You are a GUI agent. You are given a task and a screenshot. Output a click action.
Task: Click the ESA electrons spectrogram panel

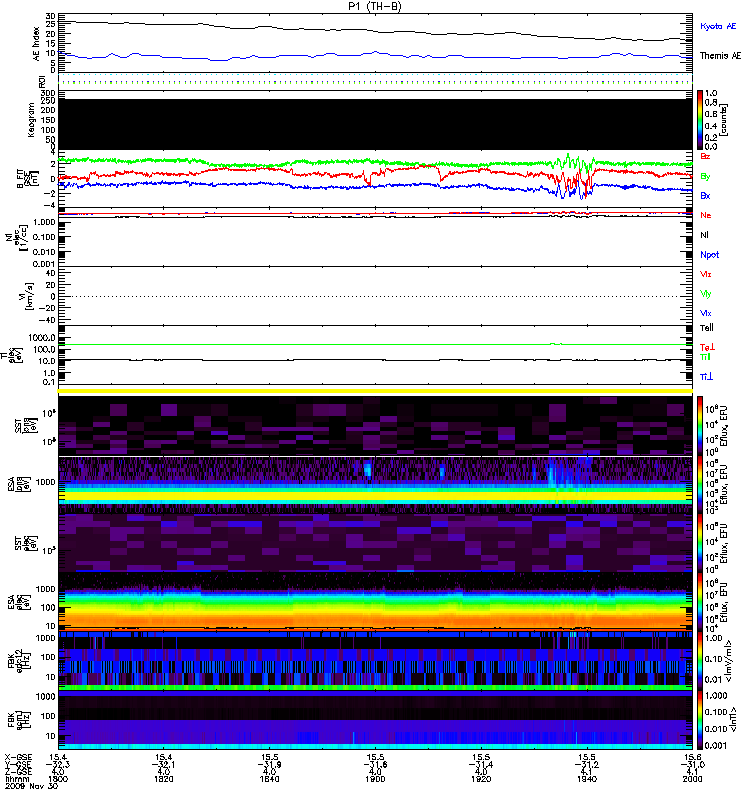(x=375, y=602)
